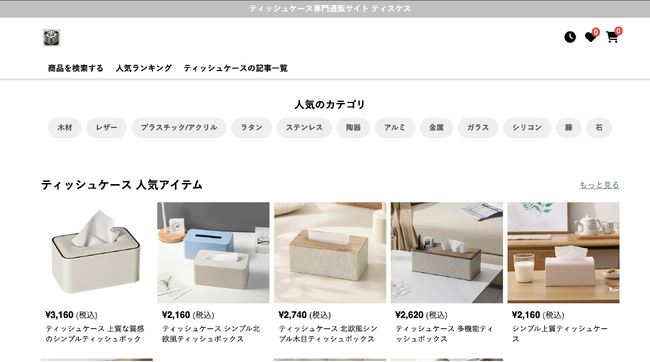Open ティッシュケースの記事一覧 menu item

pos(235,68)
